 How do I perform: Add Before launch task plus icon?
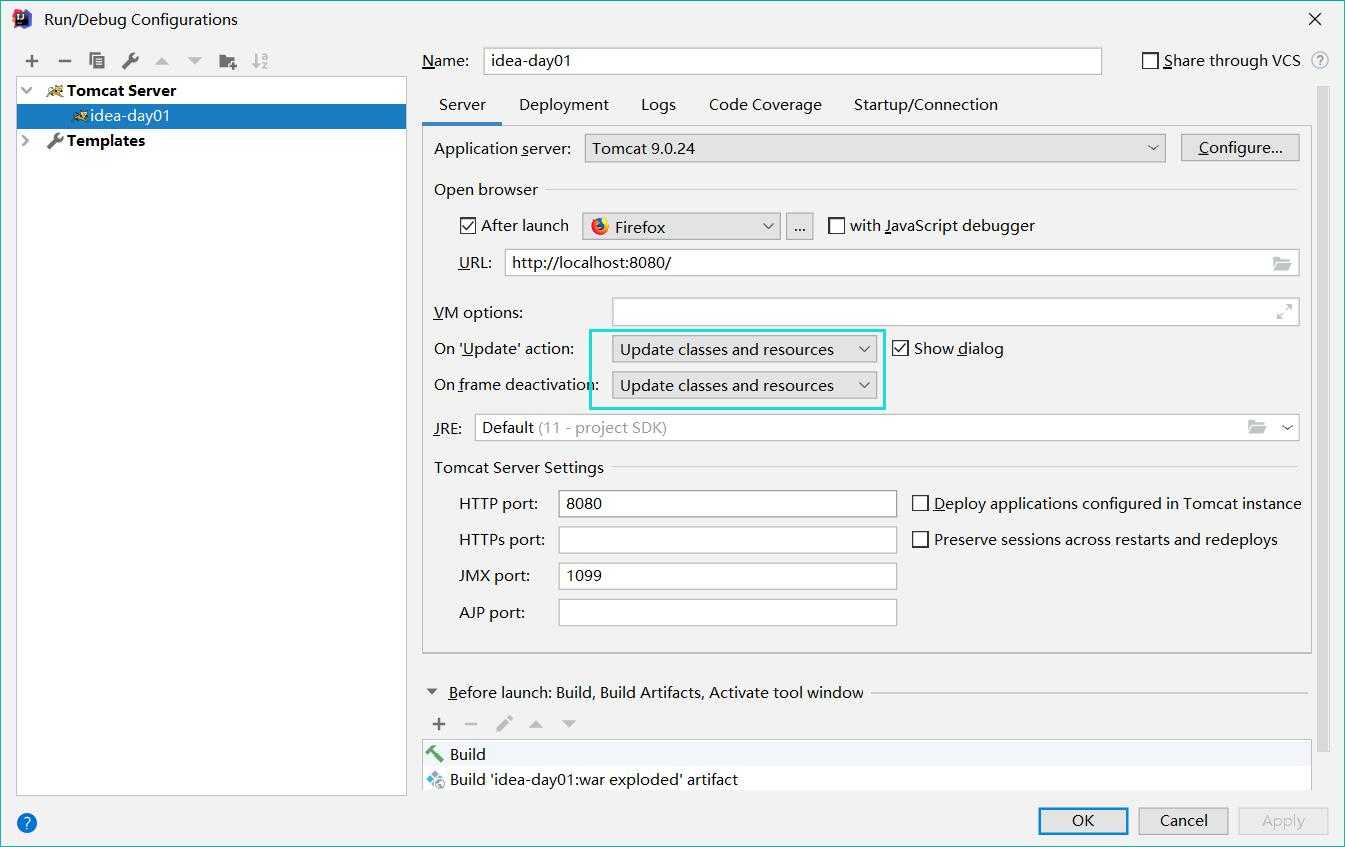coord(439,723)
